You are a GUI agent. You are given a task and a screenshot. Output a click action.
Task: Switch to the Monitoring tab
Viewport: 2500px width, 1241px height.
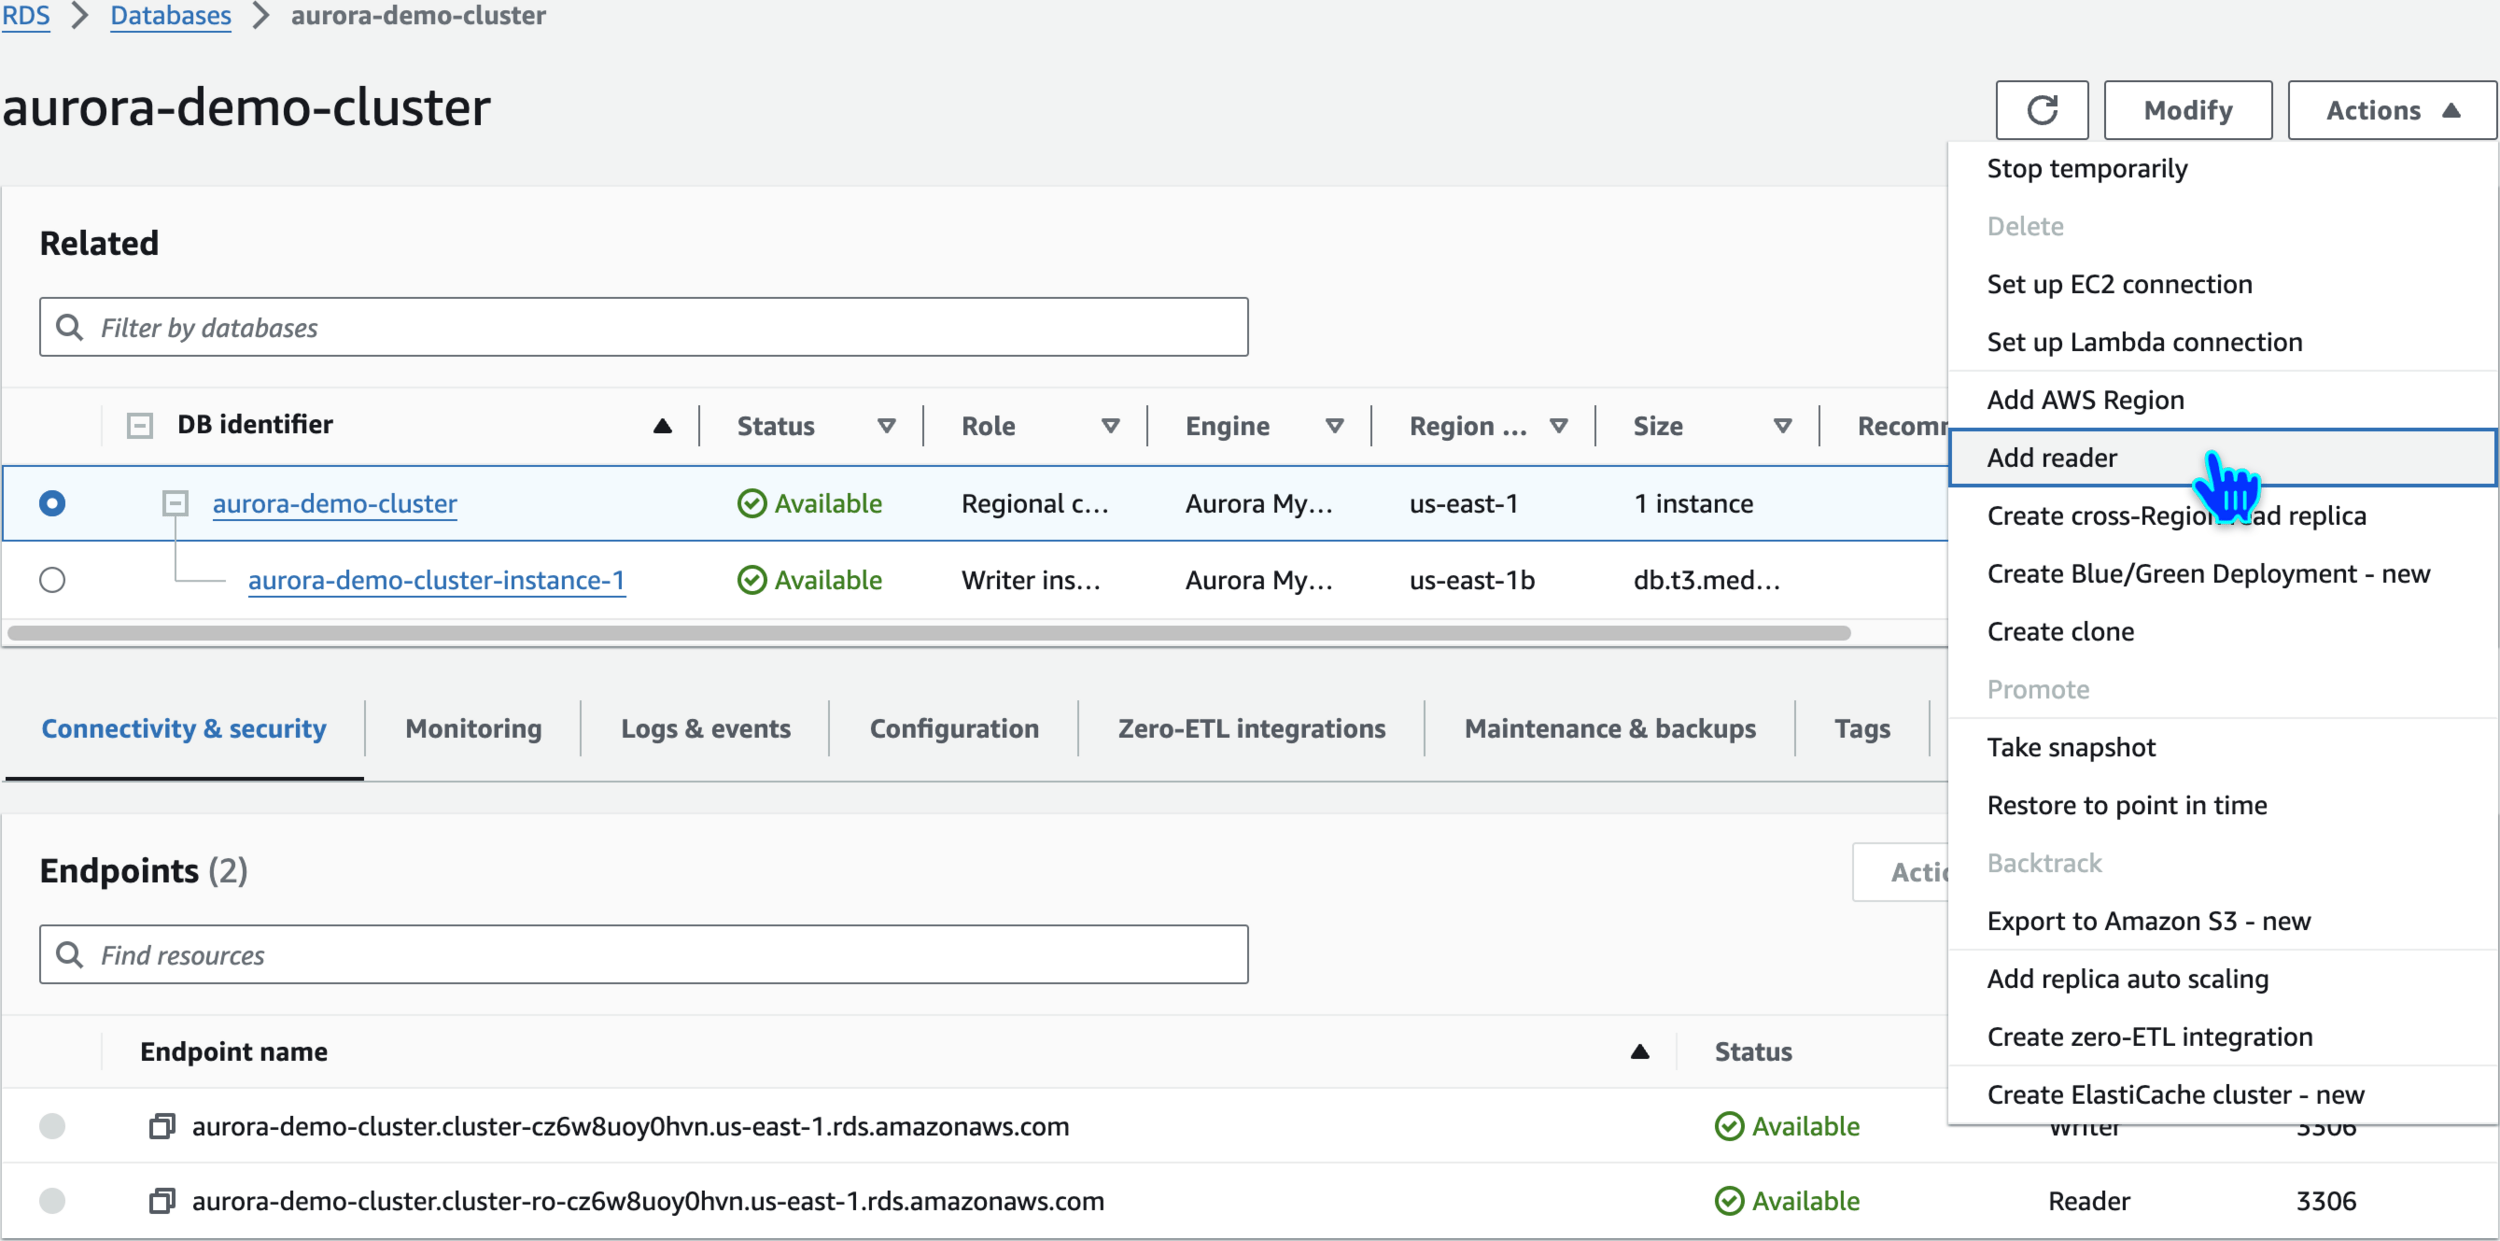pyautogui.click(x=473, y=729)
